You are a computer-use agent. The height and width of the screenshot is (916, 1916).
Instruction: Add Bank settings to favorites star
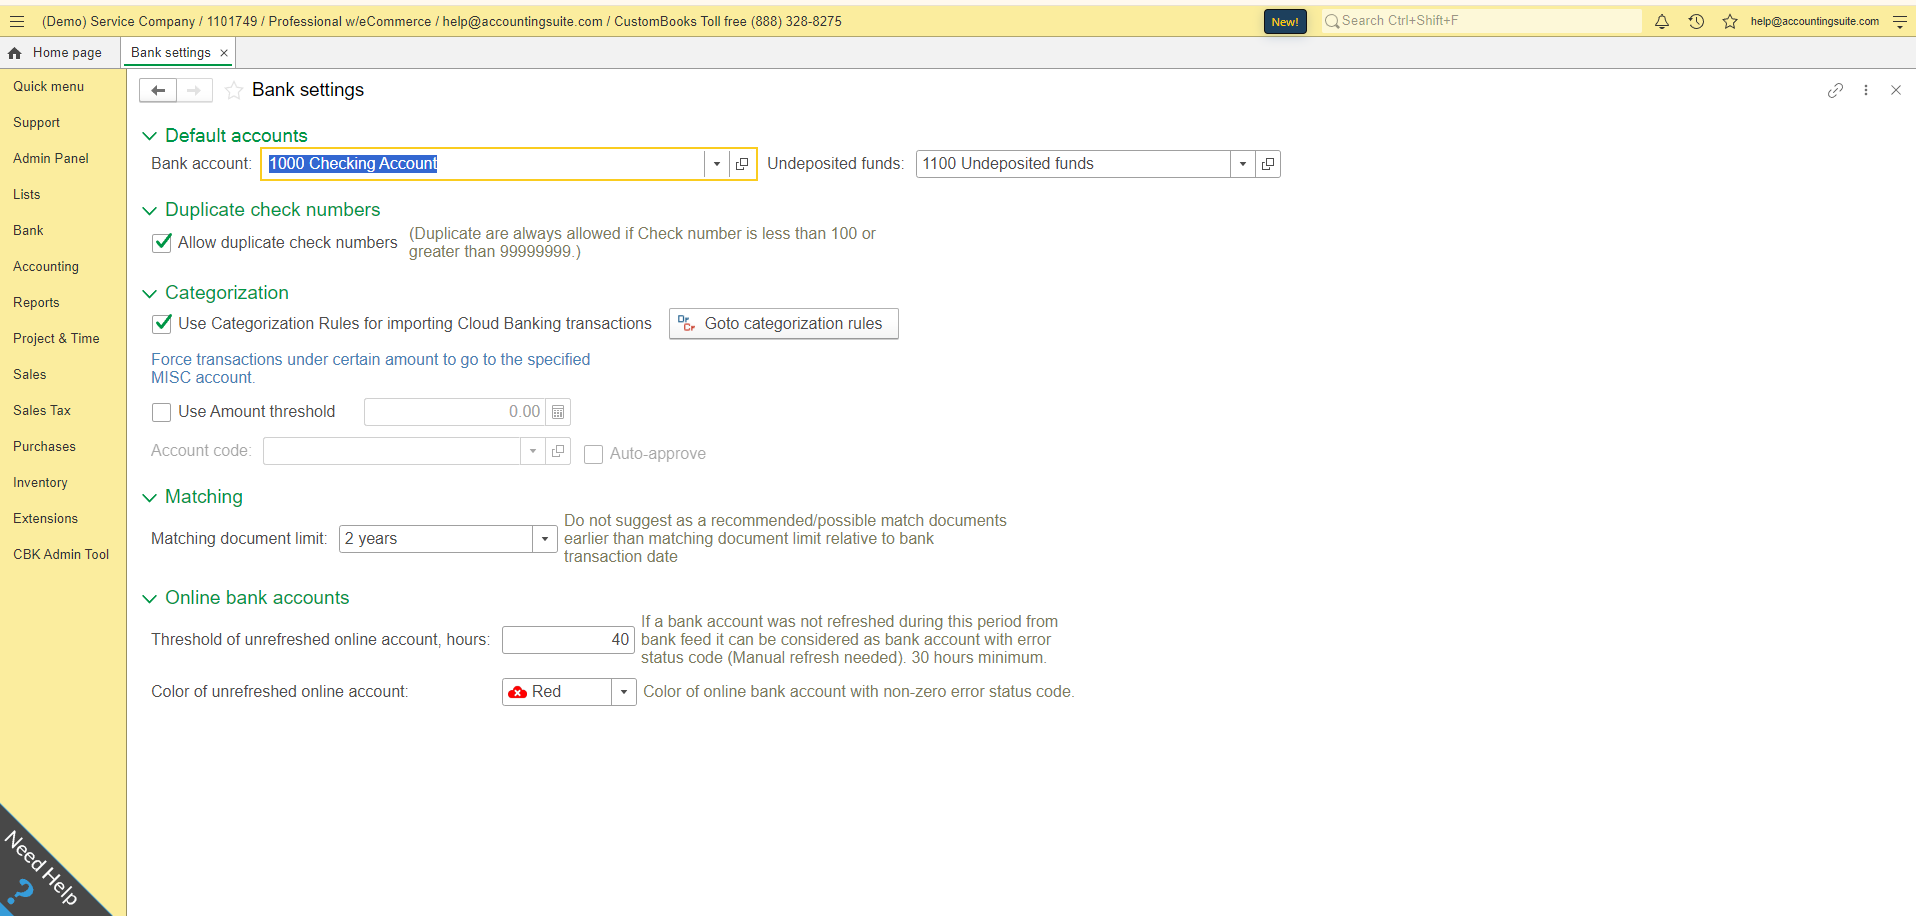coord(234,91)
